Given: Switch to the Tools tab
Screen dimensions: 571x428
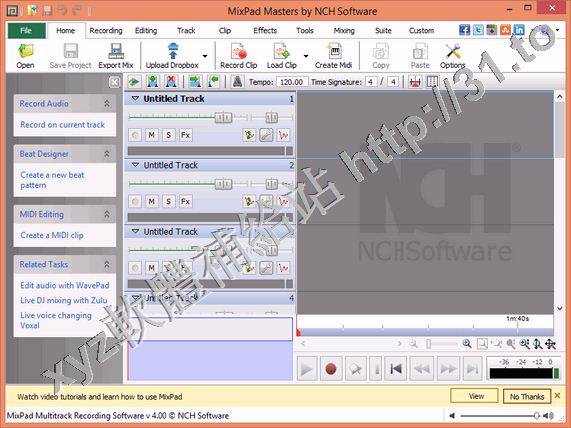Looking at the screenshot, I should [305, 31].
